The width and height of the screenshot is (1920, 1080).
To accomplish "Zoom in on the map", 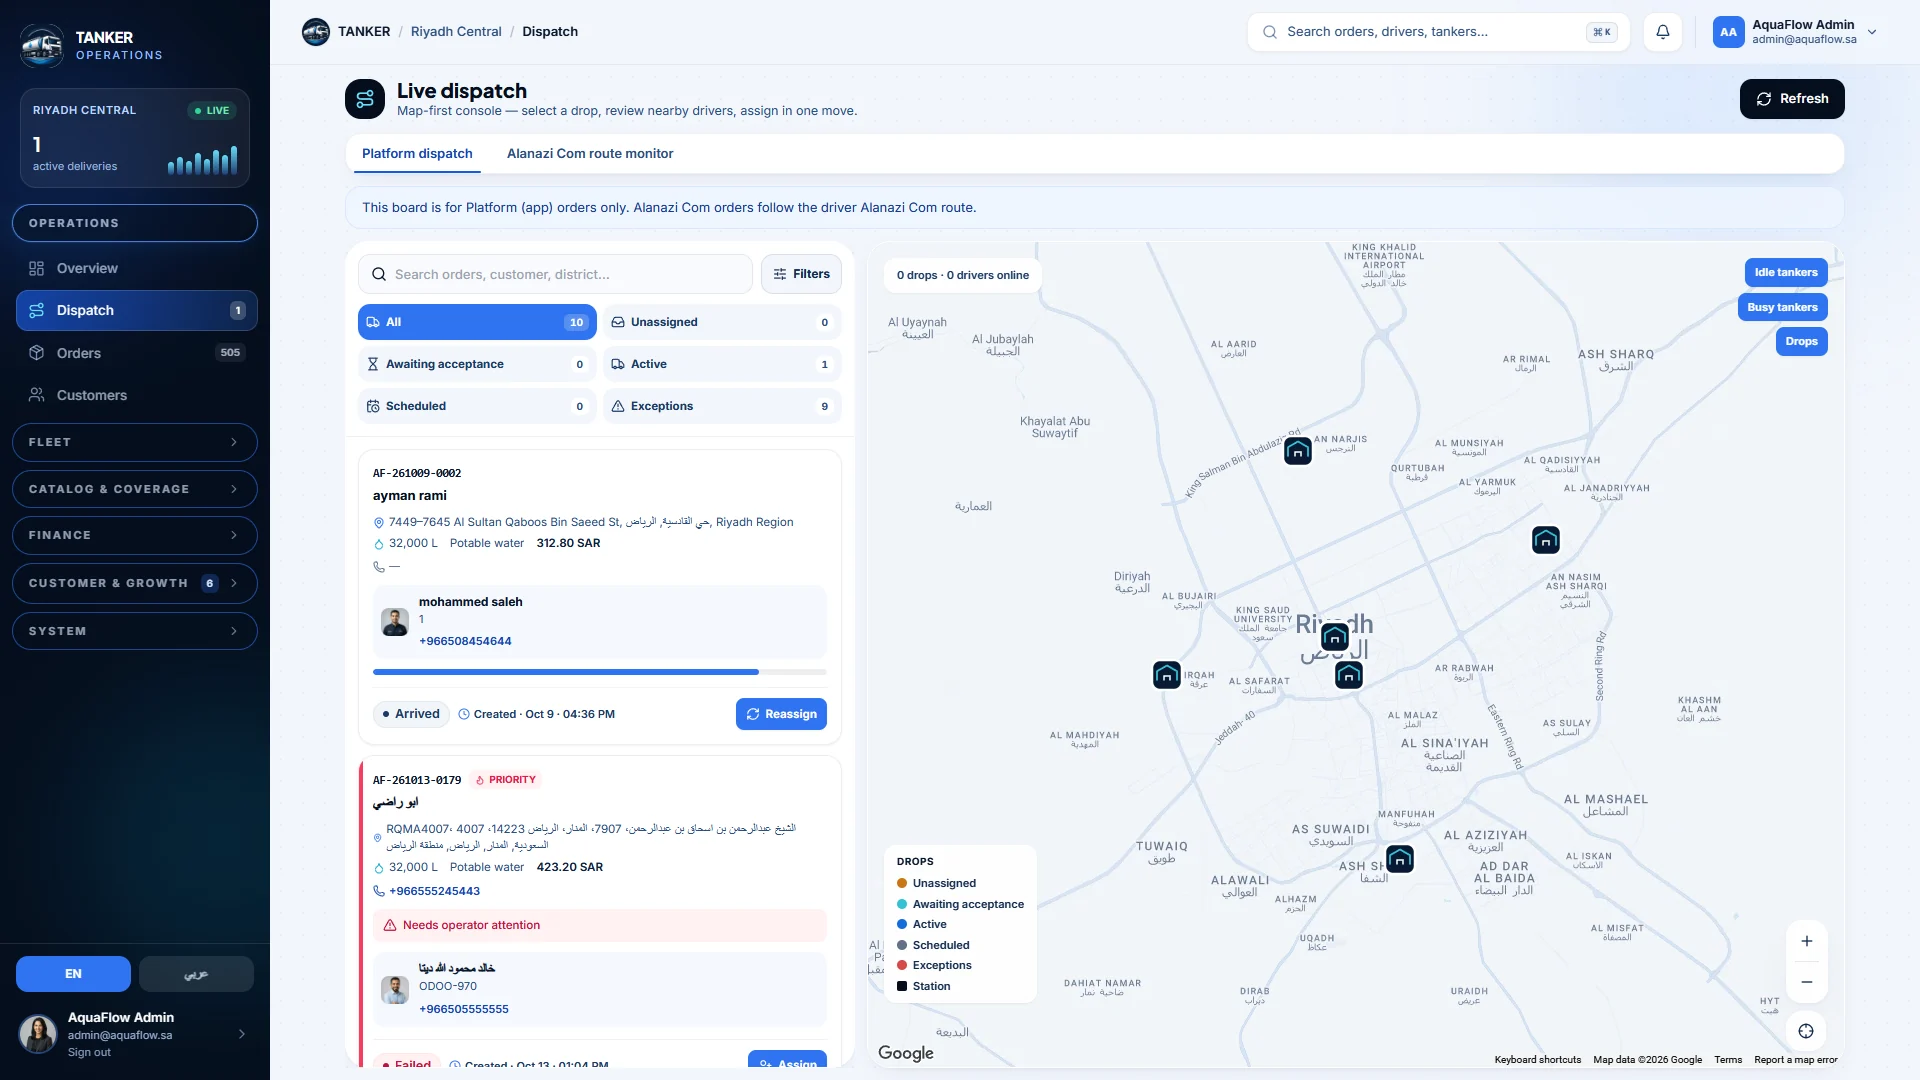I will point(1807,941).
